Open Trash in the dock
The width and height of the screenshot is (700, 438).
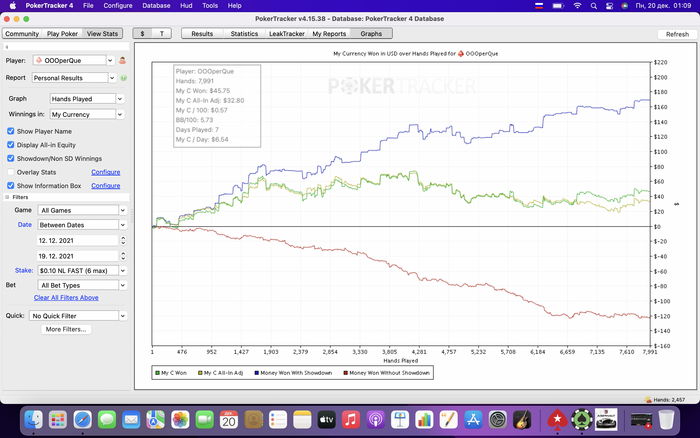pos(666,420)
